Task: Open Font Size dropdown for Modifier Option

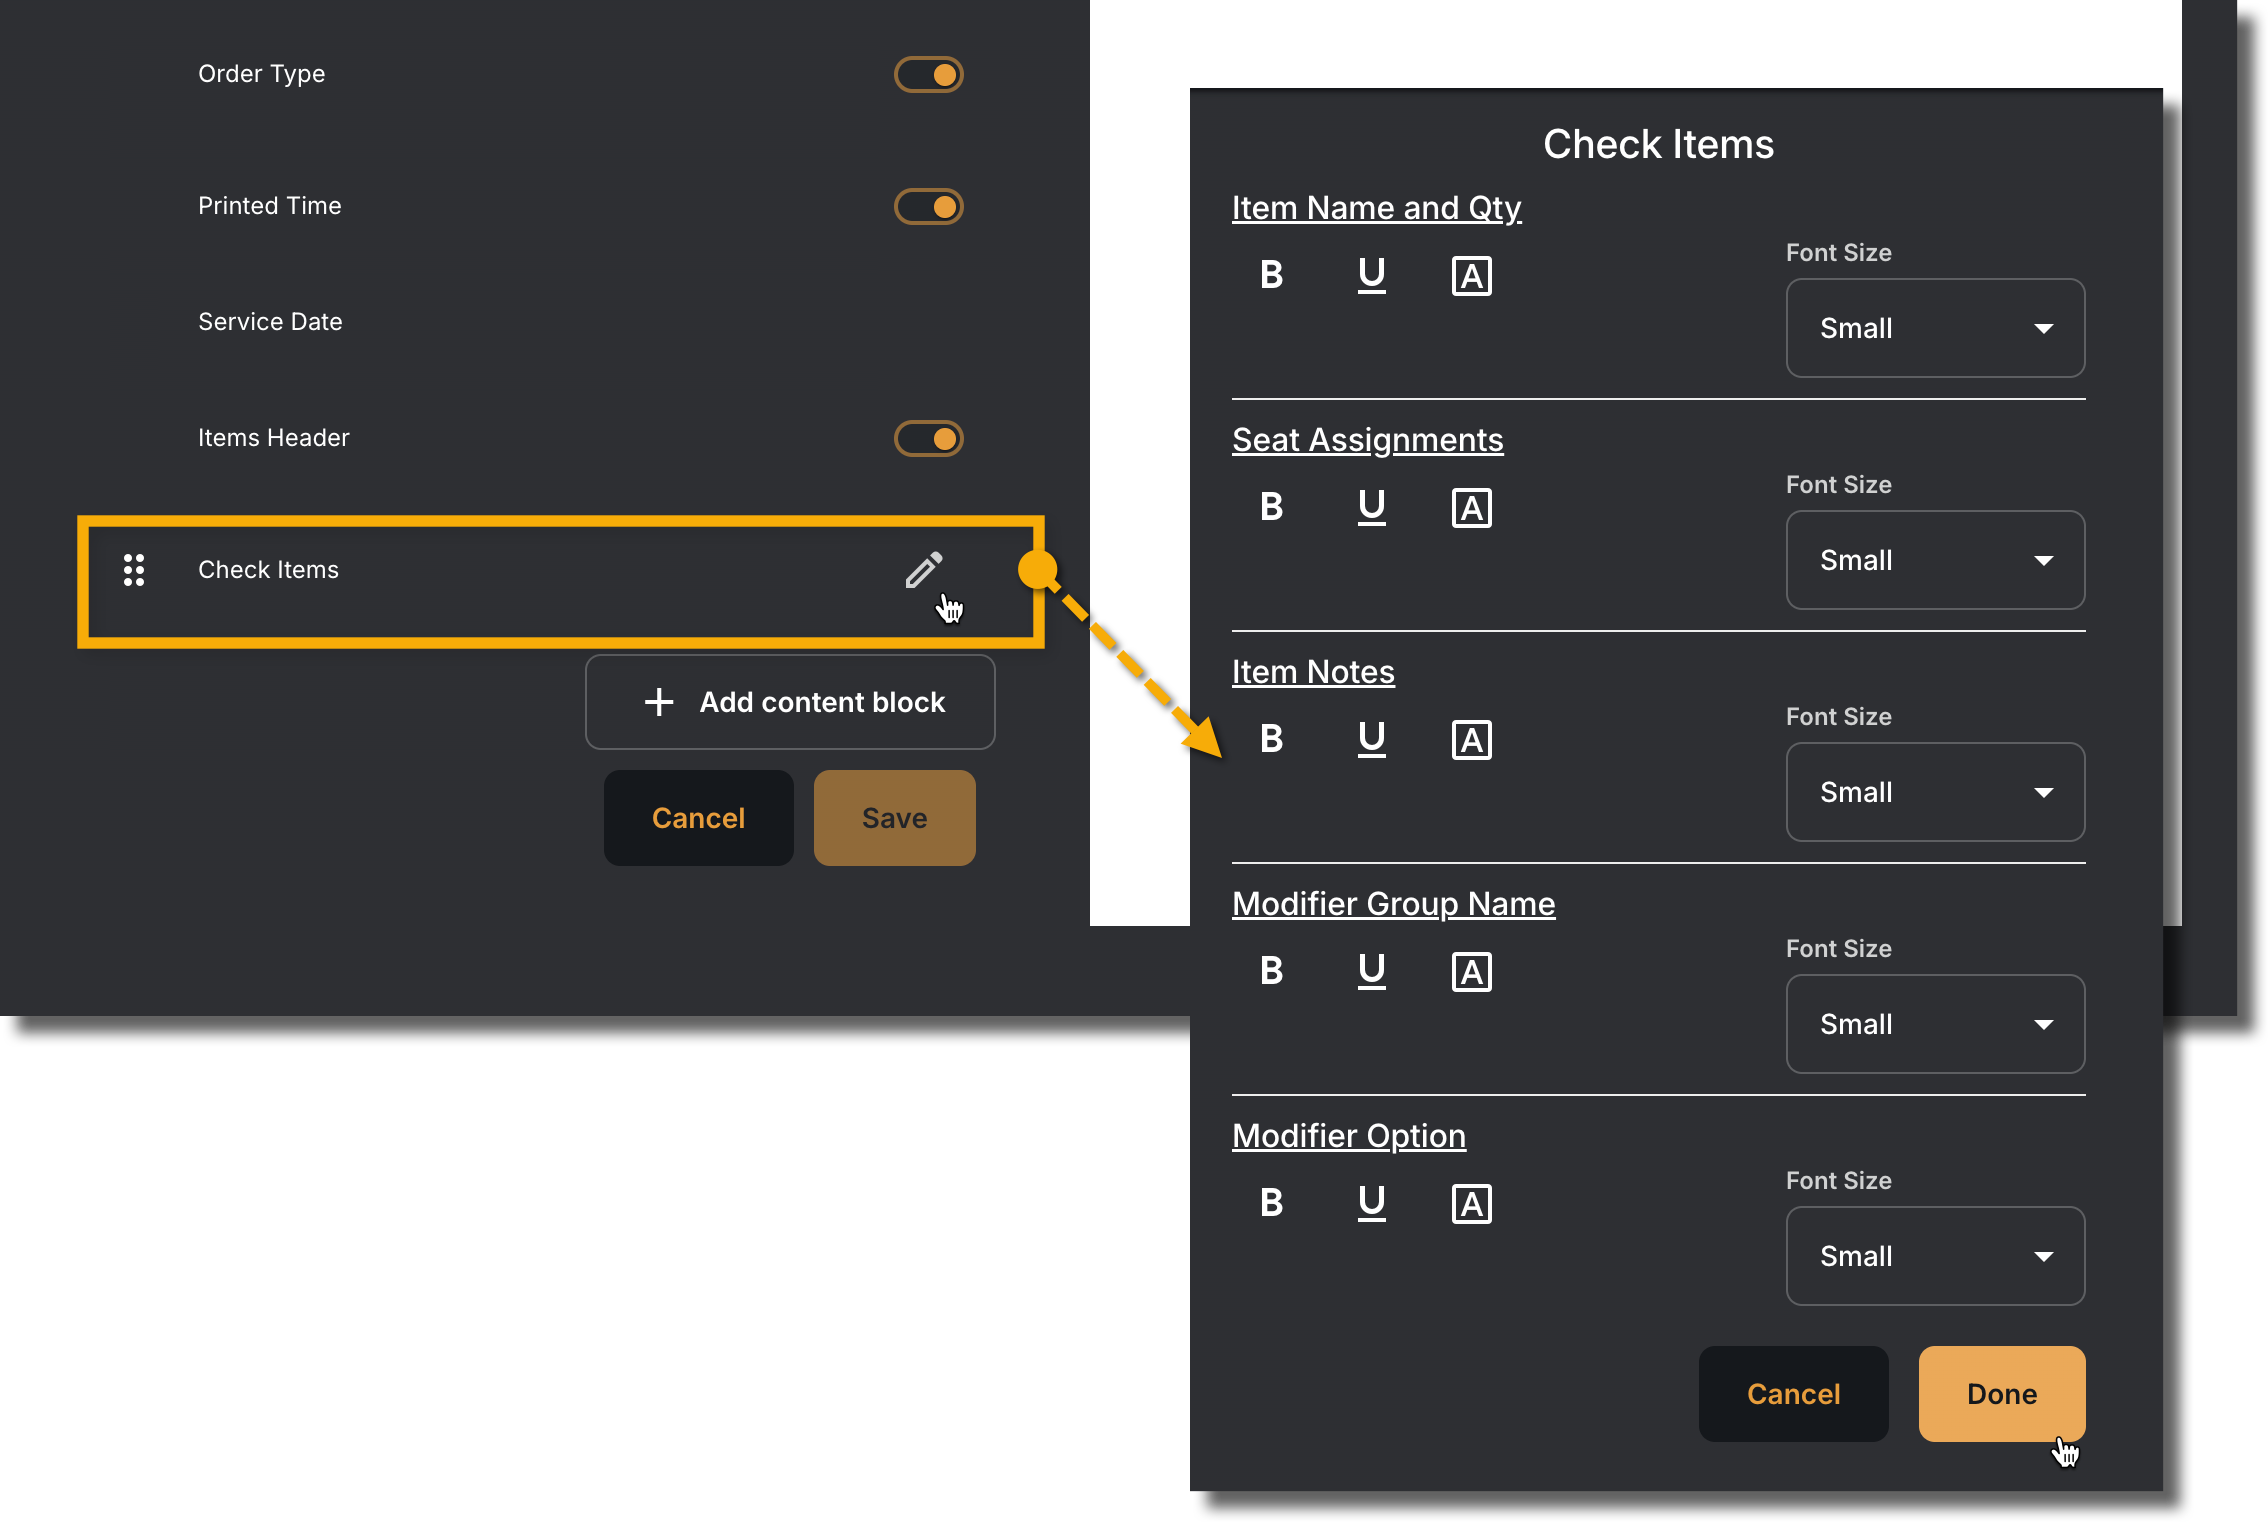Action: tap(1935, 1256)
